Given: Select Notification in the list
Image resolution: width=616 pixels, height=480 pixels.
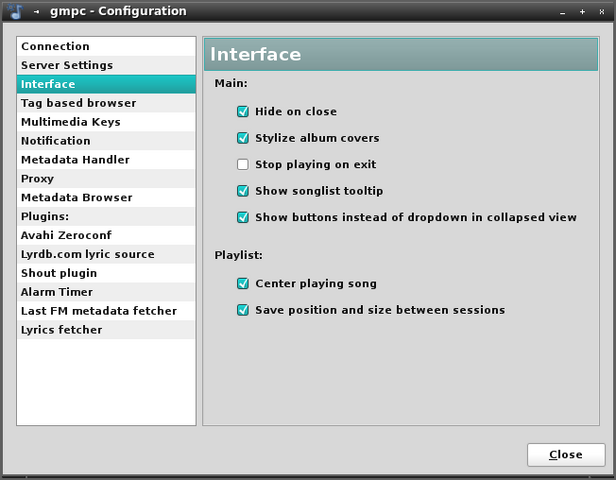Looking at the screenshot, I should coord(106,141).
